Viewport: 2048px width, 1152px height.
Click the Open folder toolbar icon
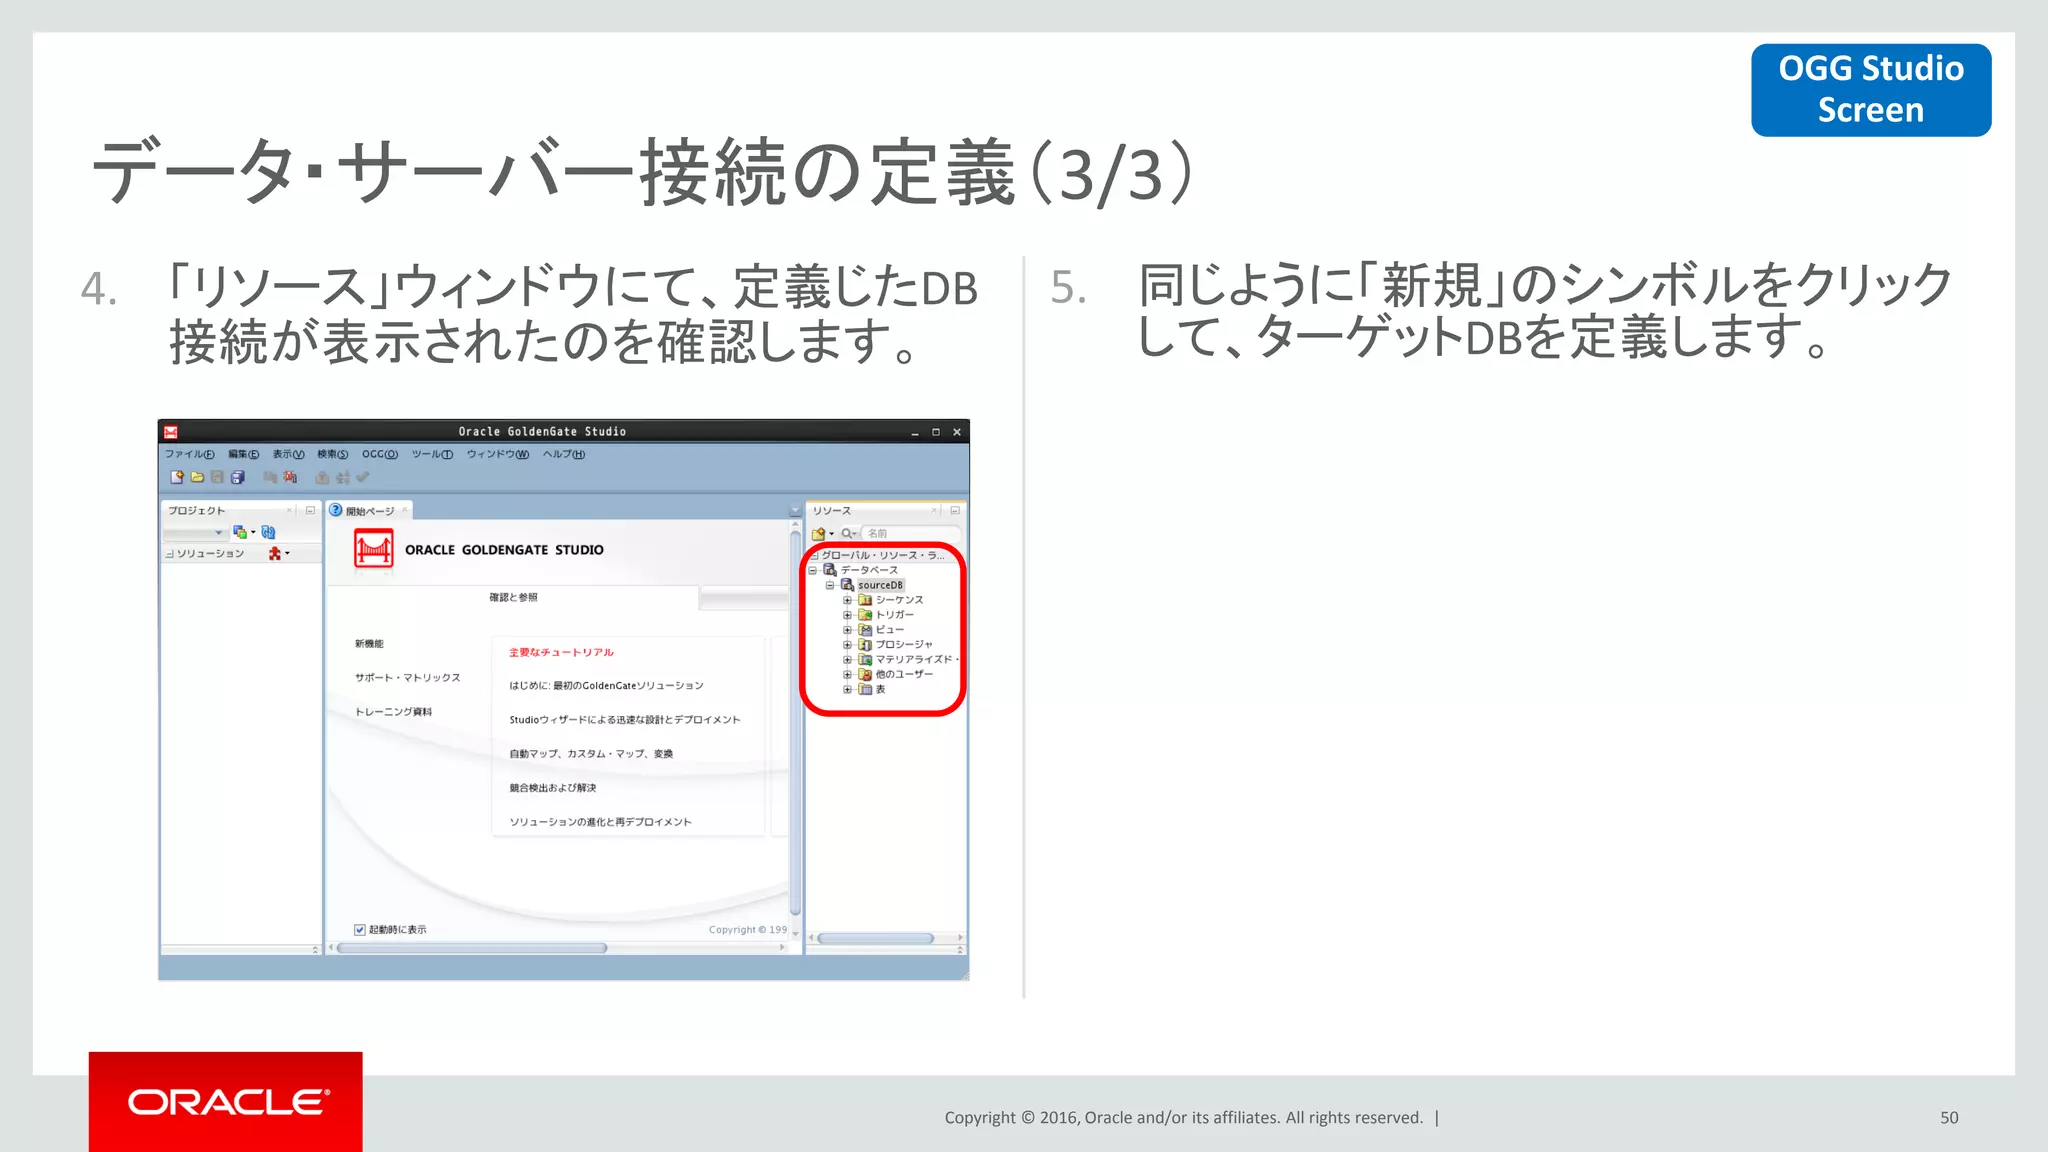click(x=198, y=477)
